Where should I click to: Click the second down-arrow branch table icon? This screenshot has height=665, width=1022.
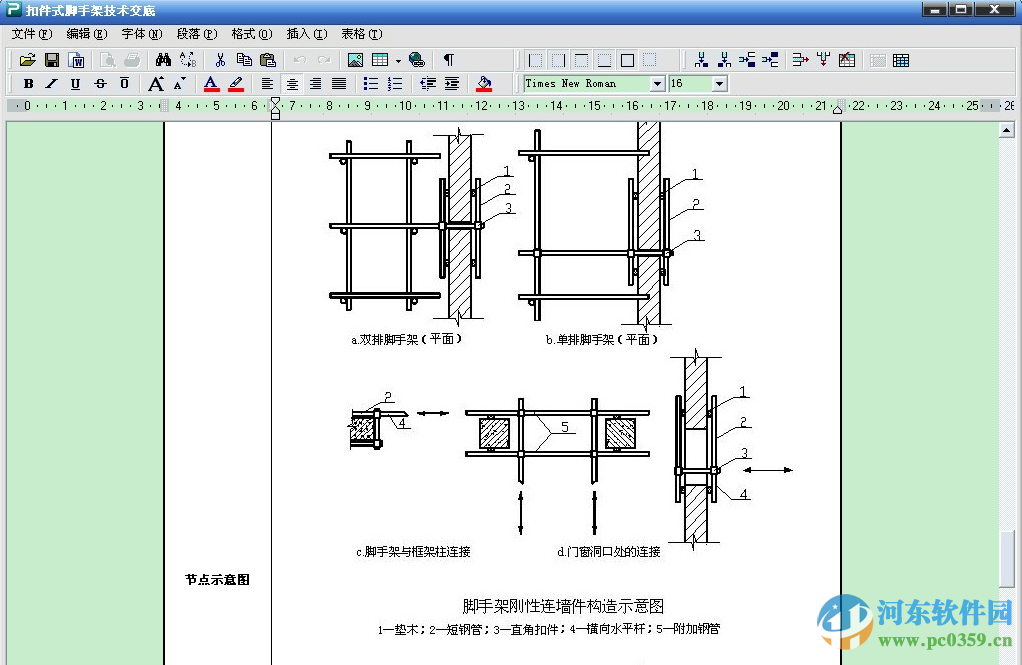pos(724,60)
